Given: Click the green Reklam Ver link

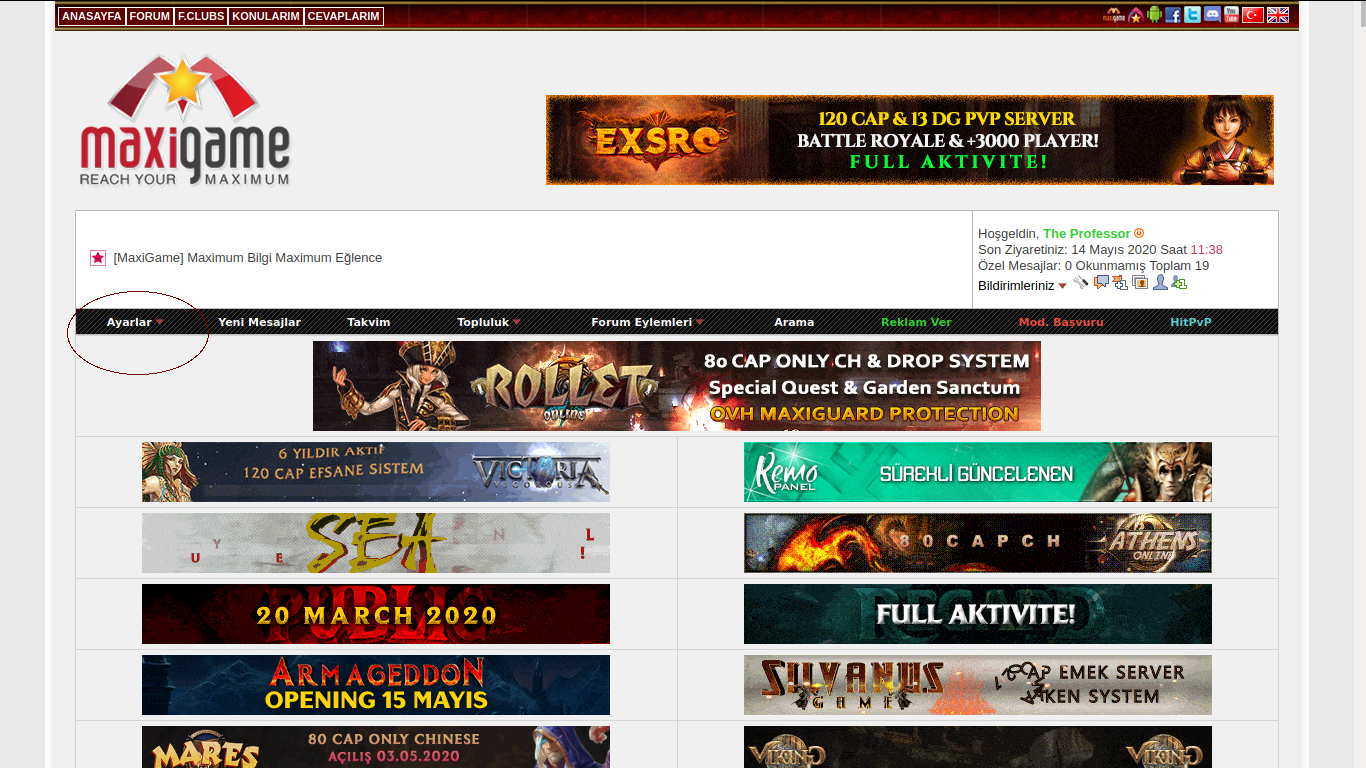Looking at the screenshot, I should 916,322.
